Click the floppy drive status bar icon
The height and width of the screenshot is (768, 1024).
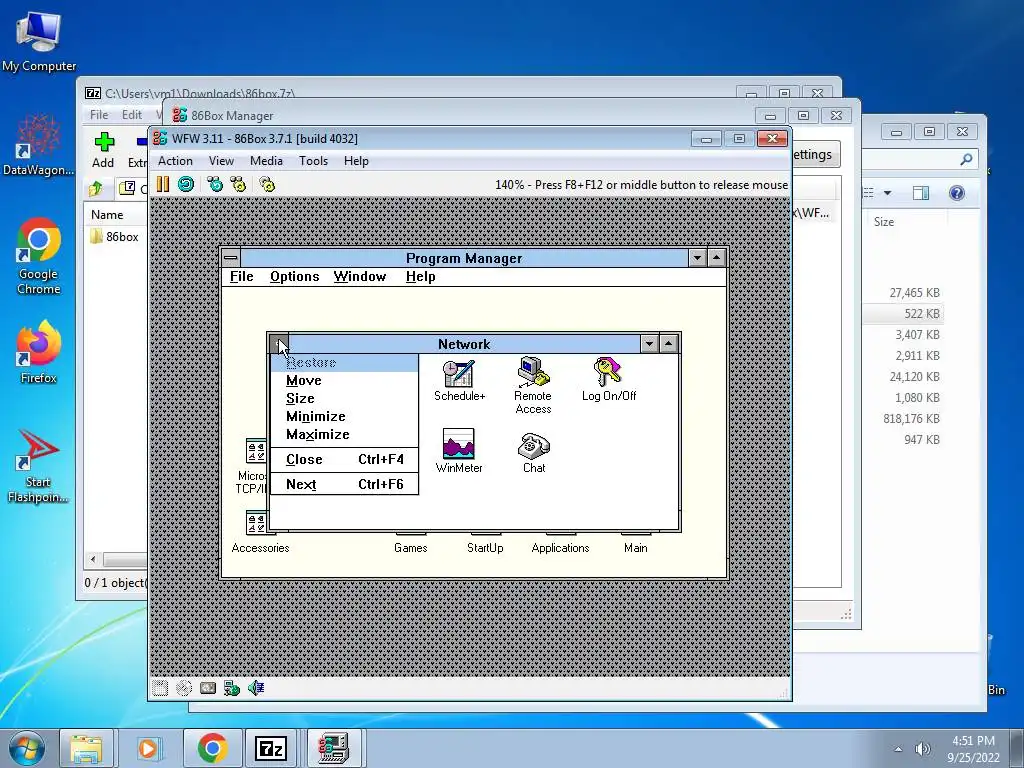click(160, 688)
